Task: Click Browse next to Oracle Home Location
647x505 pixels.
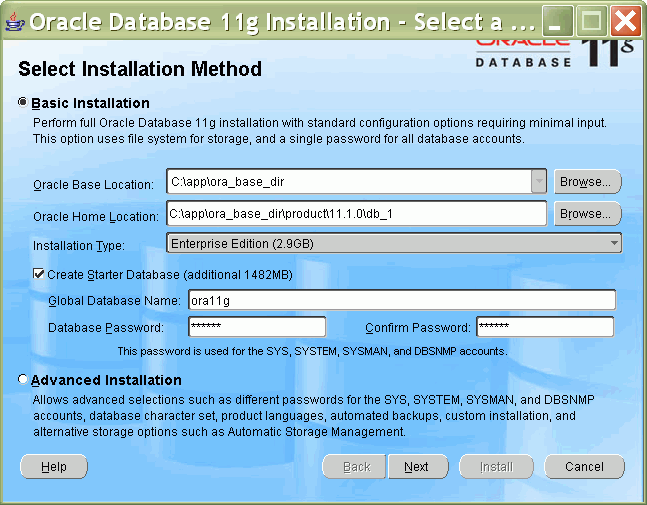Action: (587, 213)
